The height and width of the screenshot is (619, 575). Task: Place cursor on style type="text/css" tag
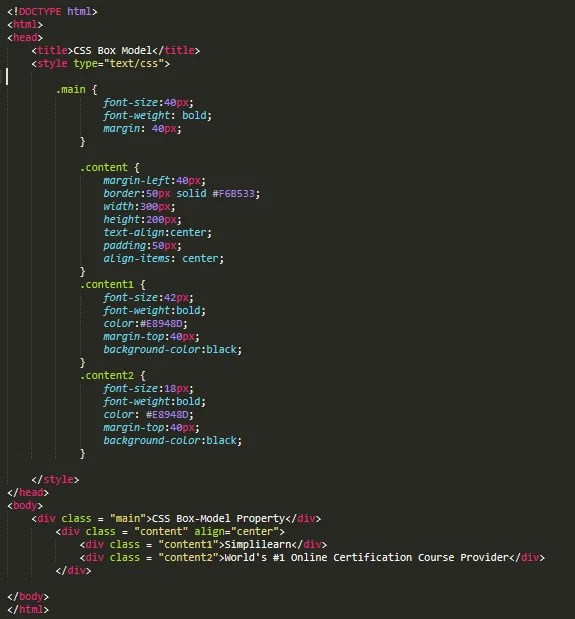[101, 64]
